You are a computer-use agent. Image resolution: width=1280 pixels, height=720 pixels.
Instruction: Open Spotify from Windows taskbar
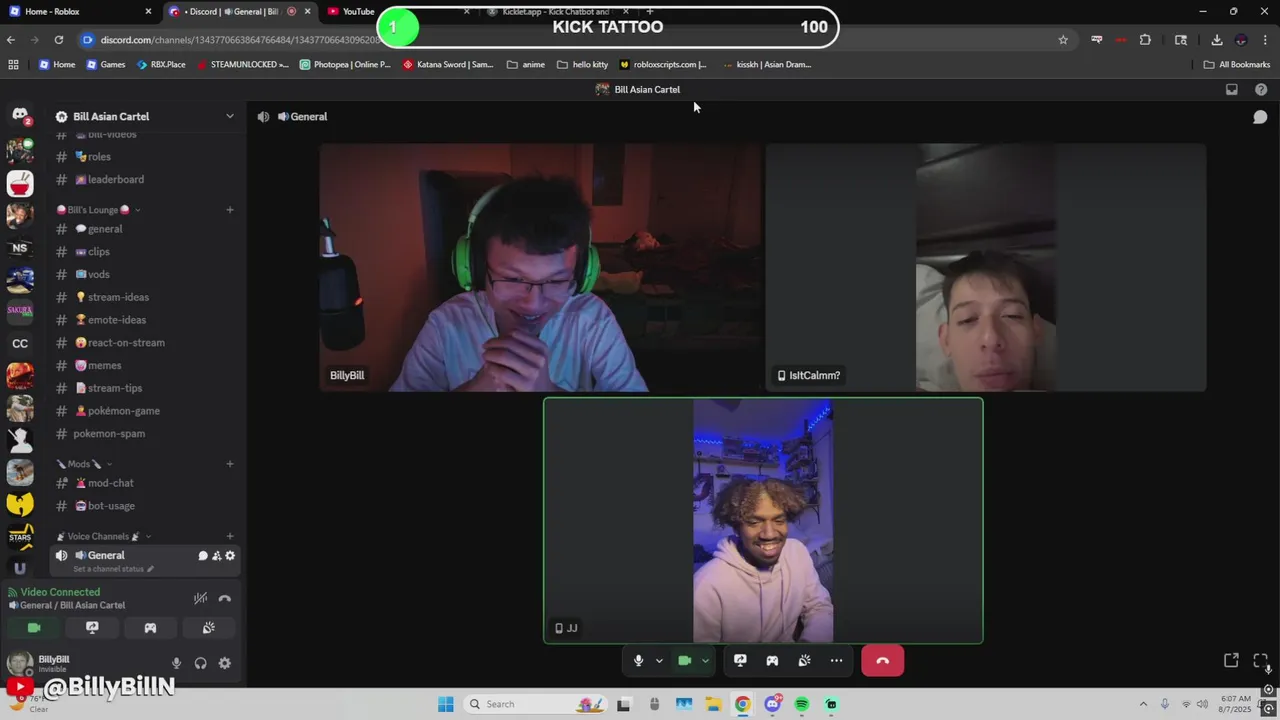[x=802, y=705]
